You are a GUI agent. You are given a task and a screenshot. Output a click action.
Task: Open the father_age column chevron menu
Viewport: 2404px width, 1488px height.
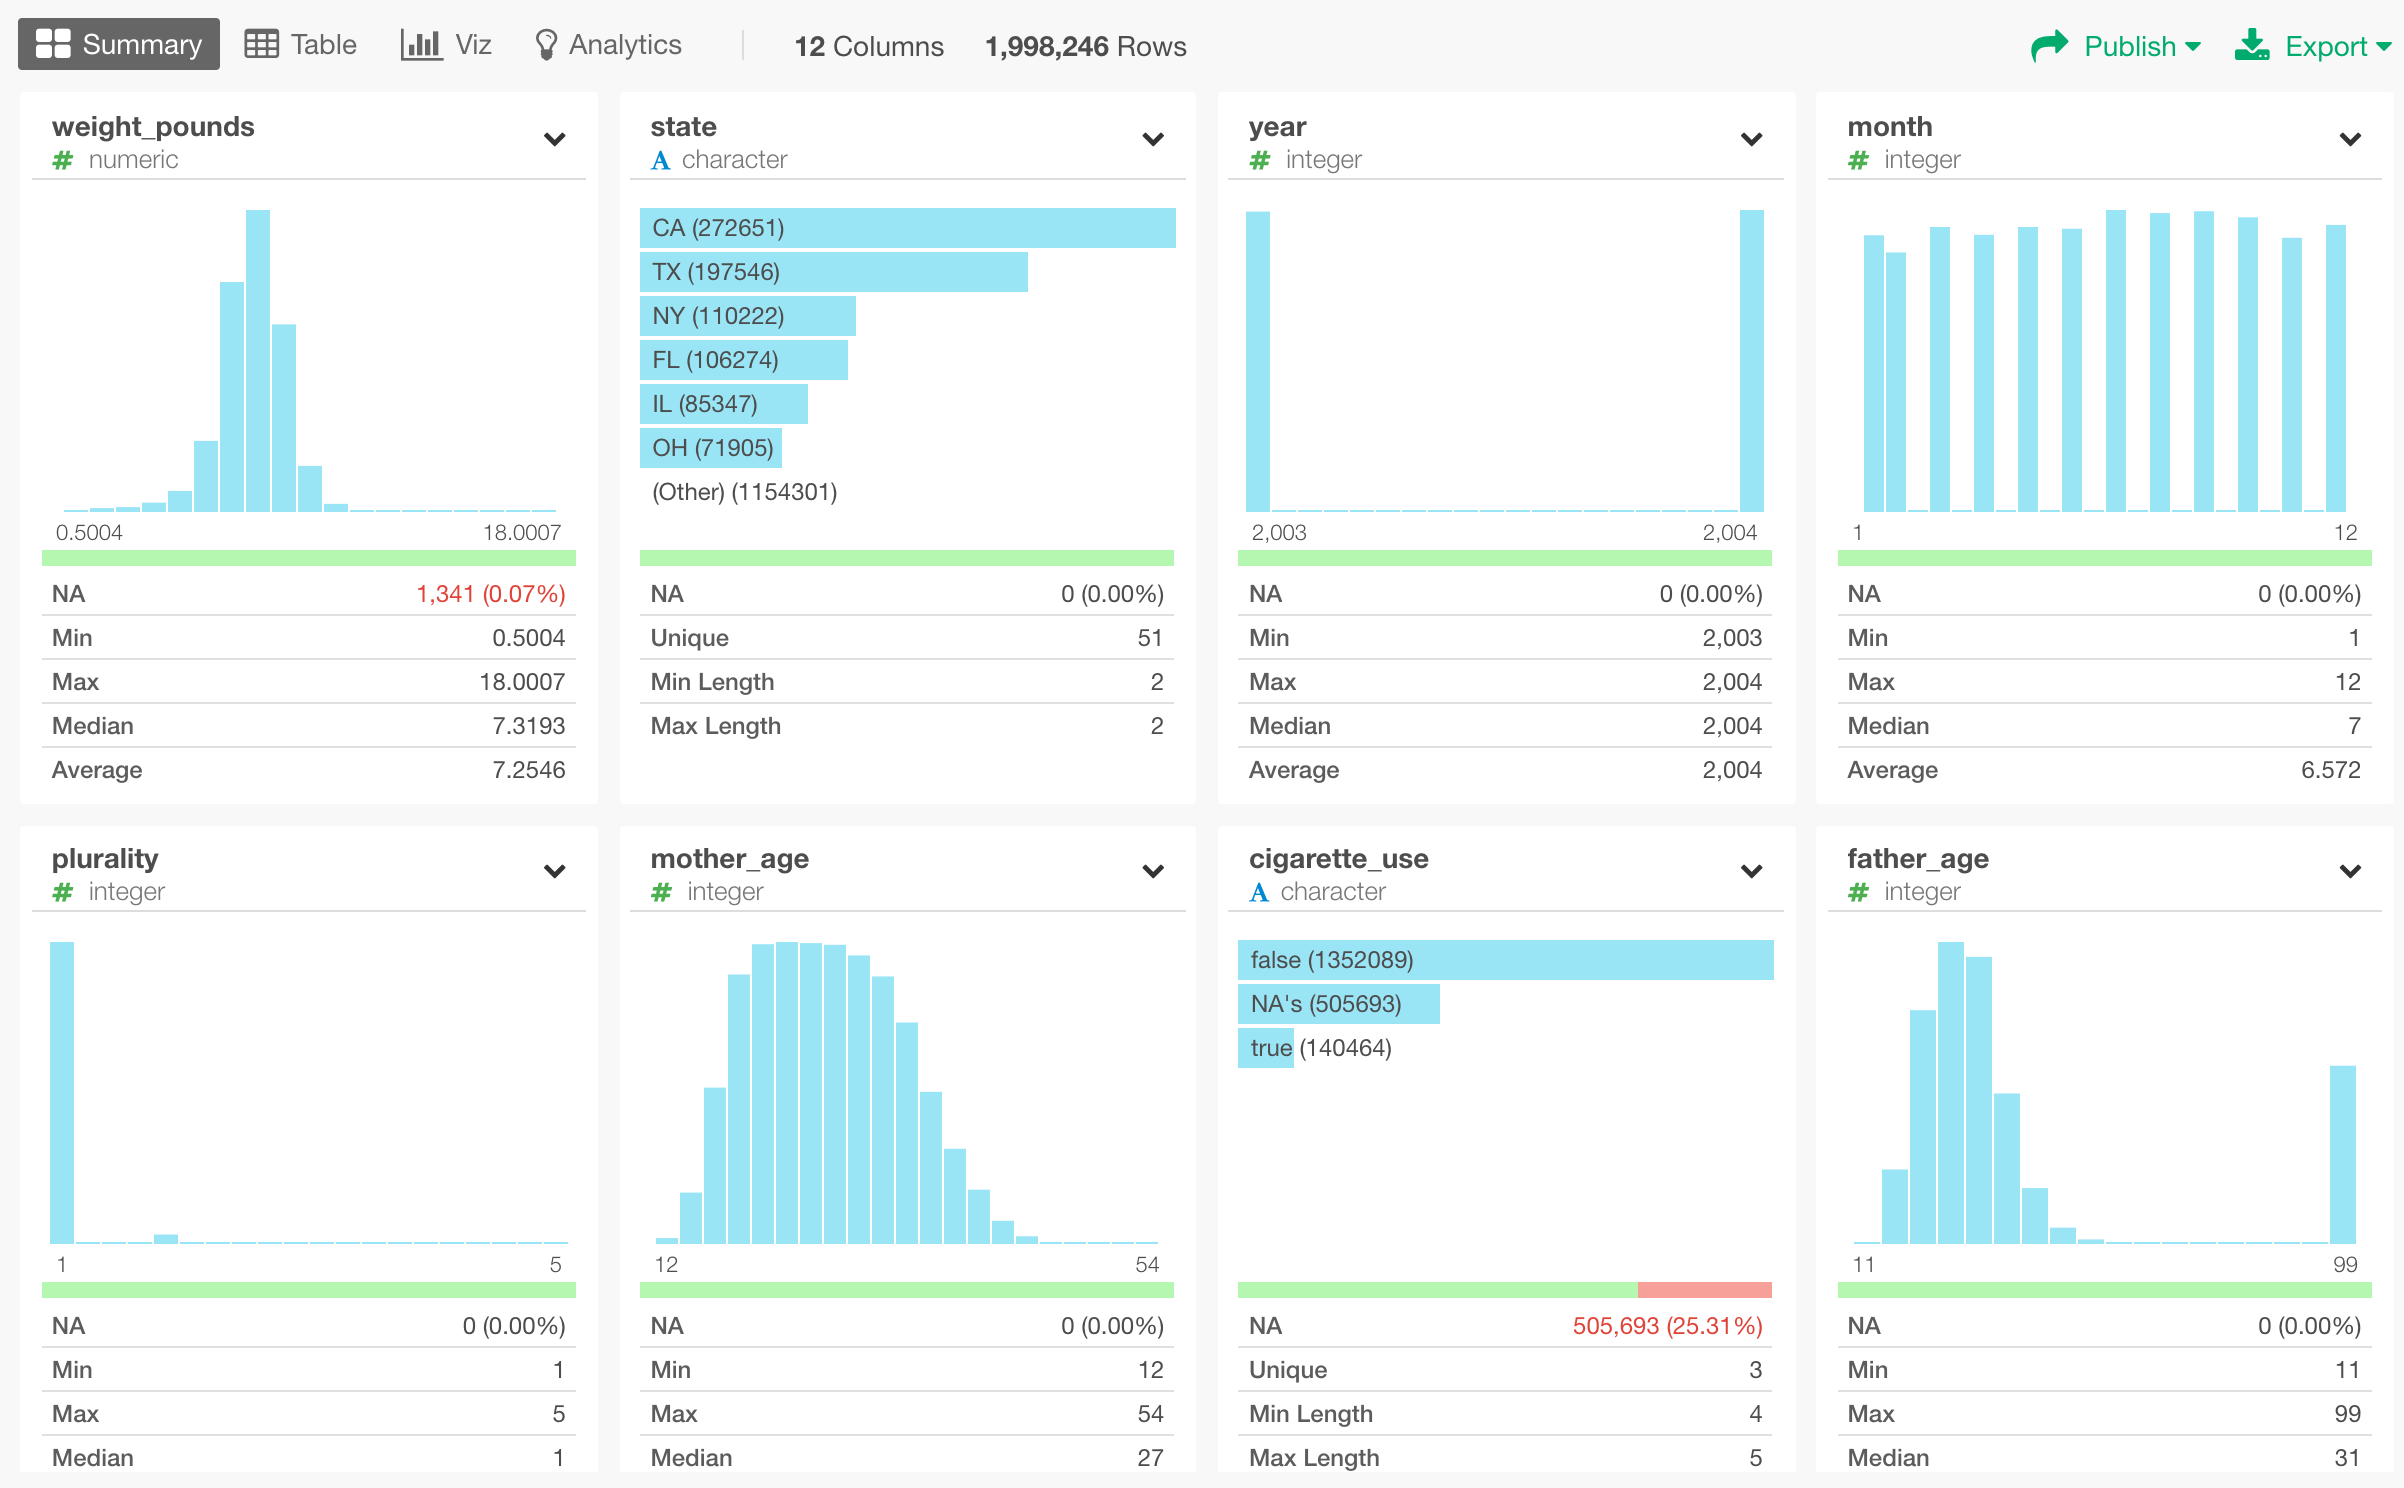[x=2350, y=871]
